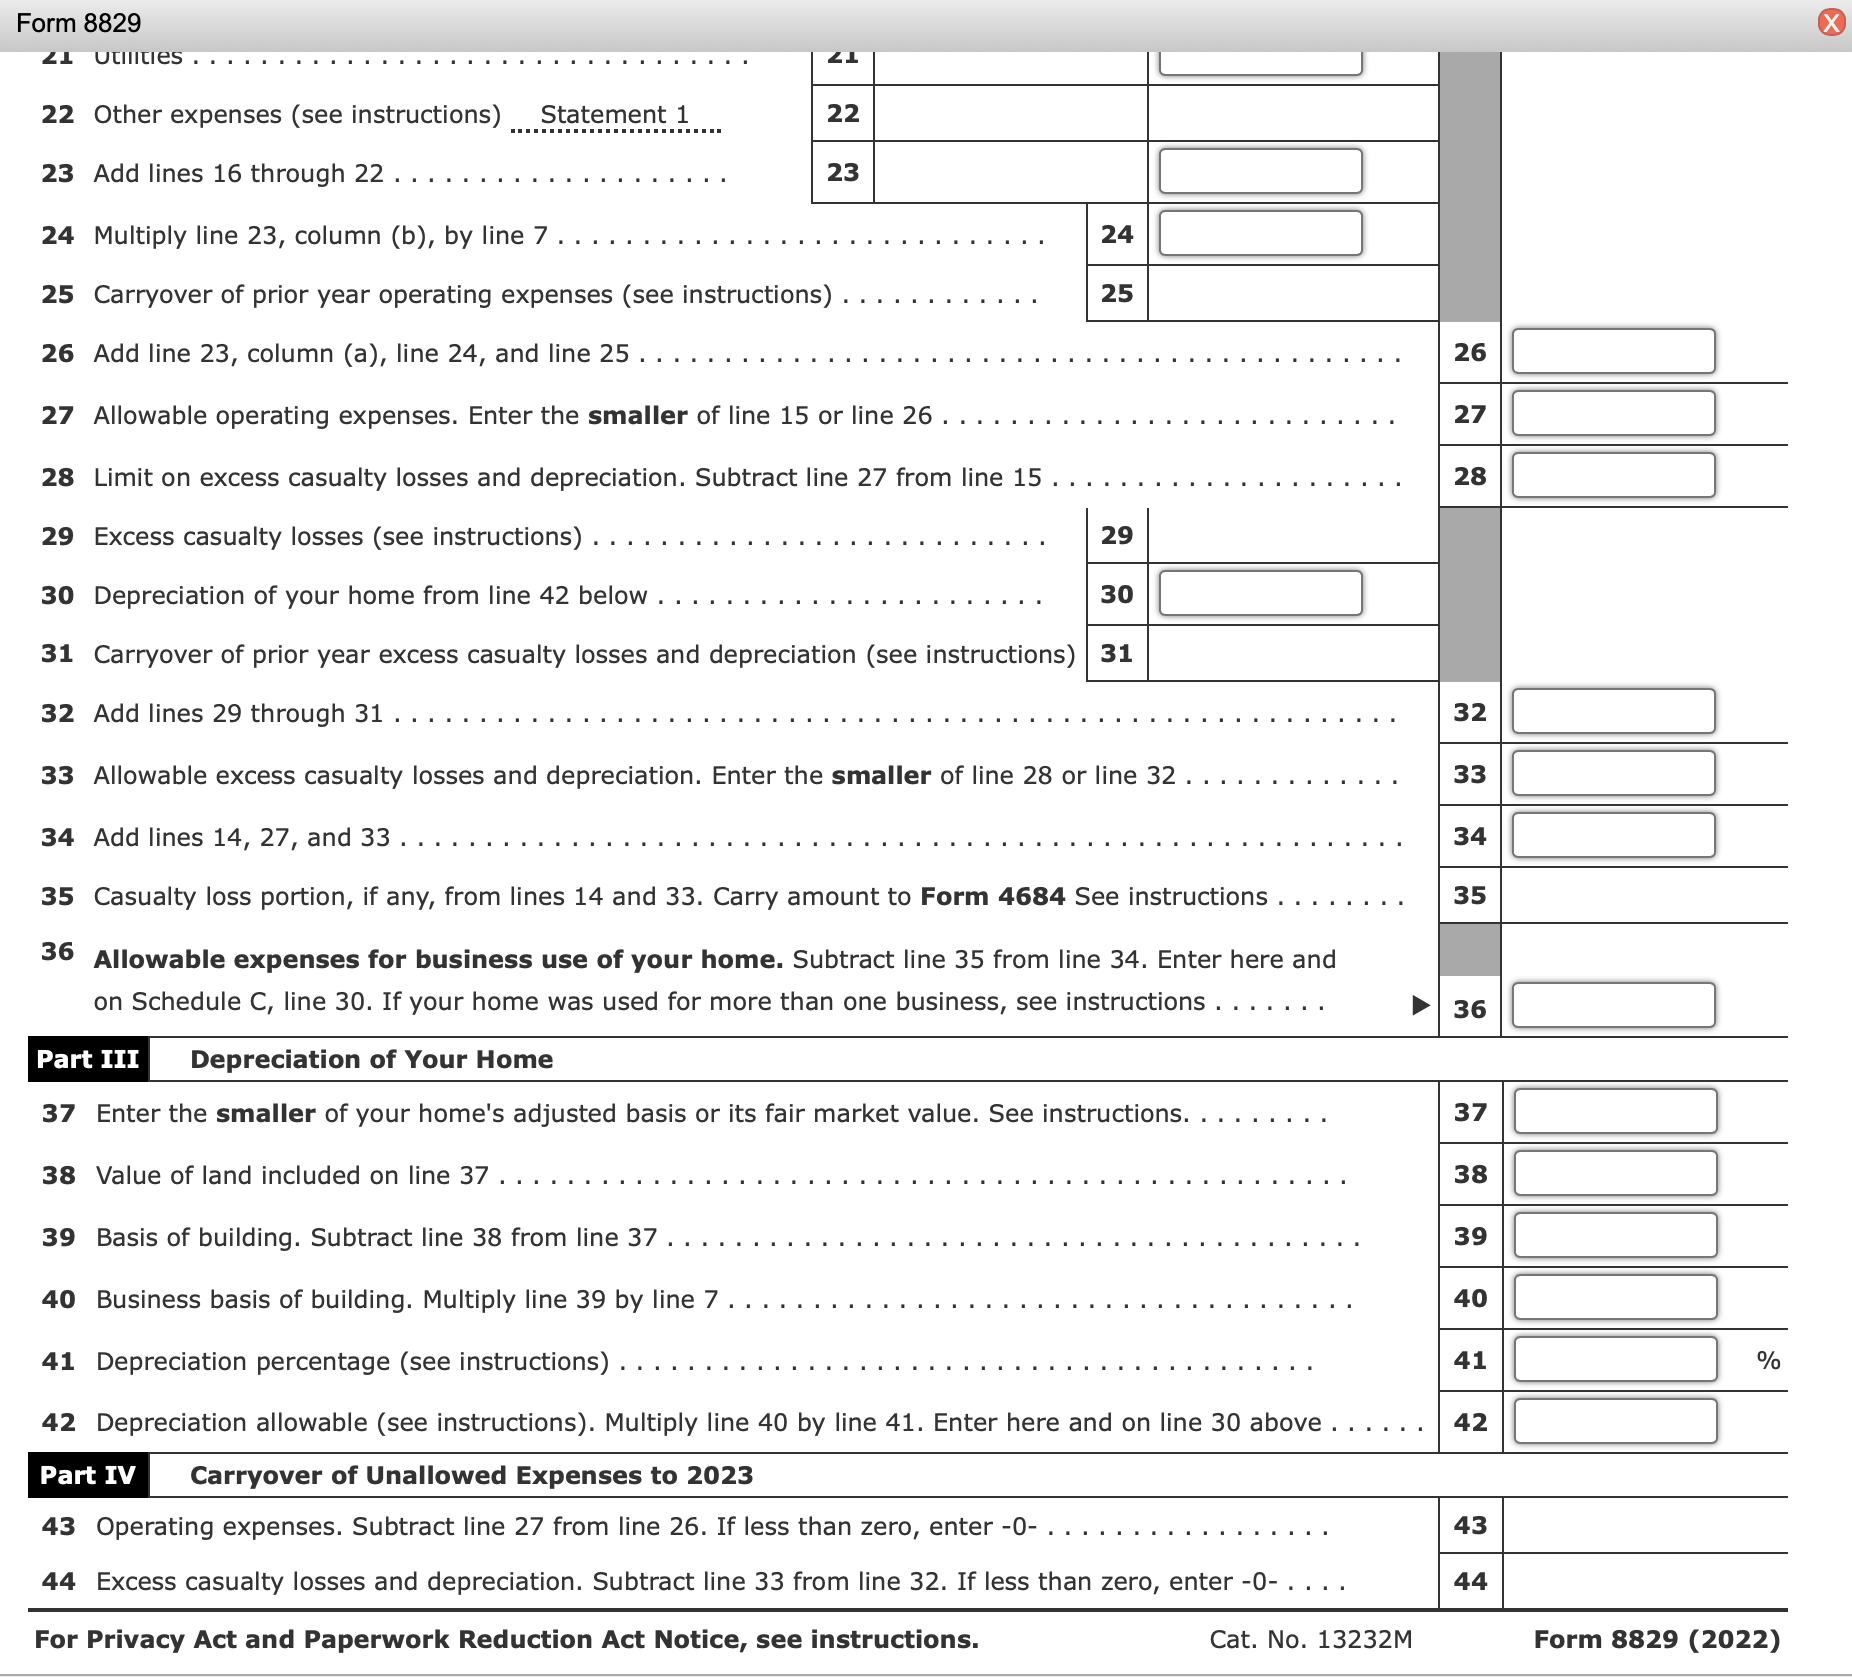
Task: Click the line 23 column (a) cell
Action: tap(1010, 172)
